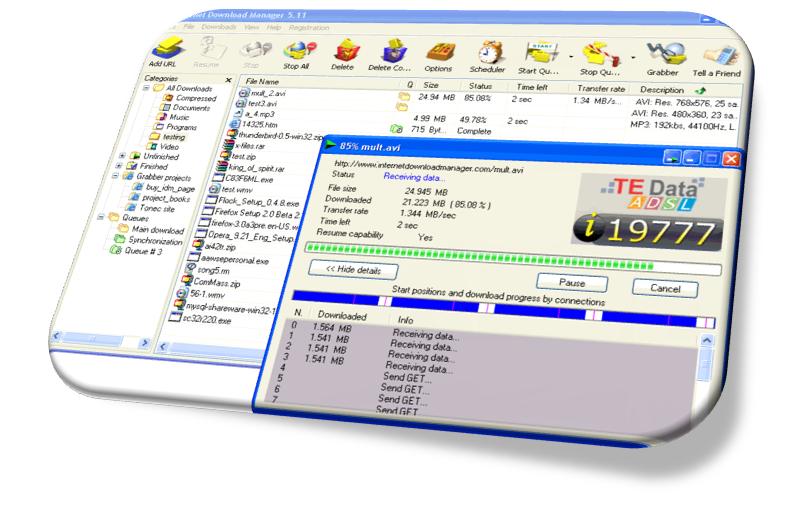The image size is (795, 510).
Task: Open the Registration menu
Action: (x=309, y=28)
